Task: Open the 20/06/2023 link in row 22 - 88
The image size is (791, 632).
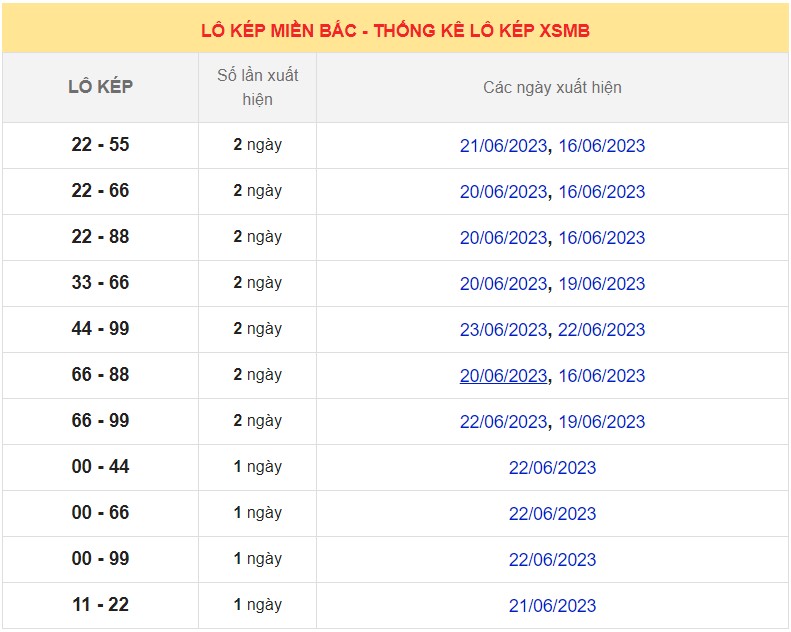Action: [x=503, y=238]
